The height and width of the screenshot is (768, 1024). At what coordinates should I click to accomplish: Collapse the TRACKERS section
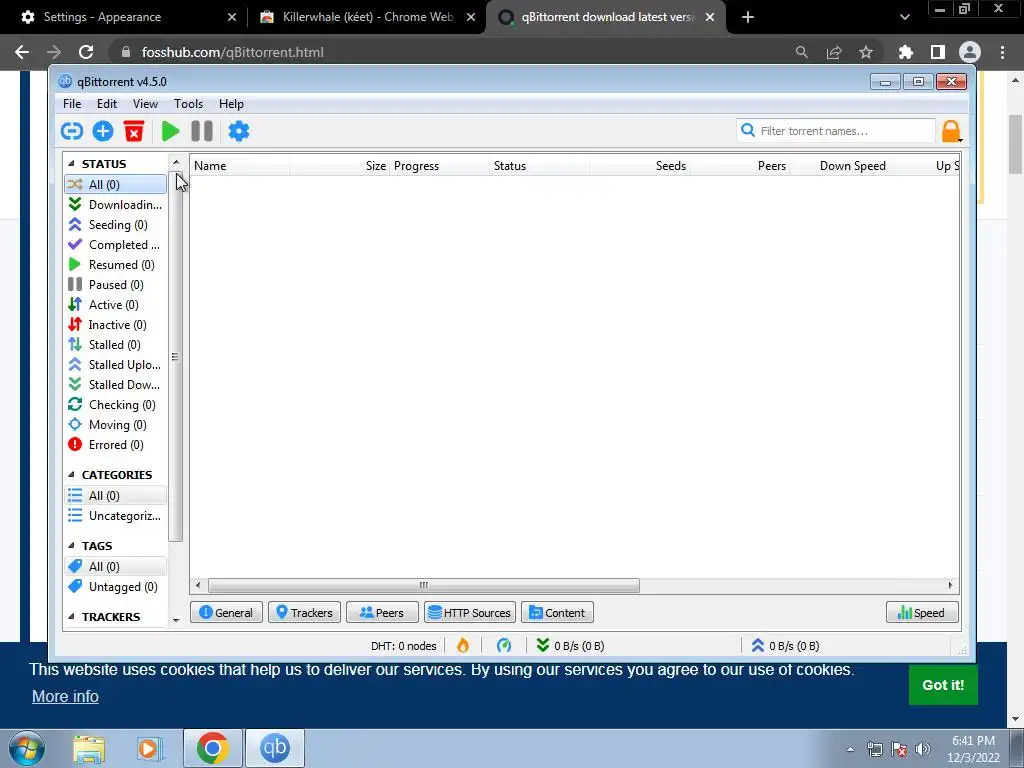pyautogui.click(x=71, y=616)
